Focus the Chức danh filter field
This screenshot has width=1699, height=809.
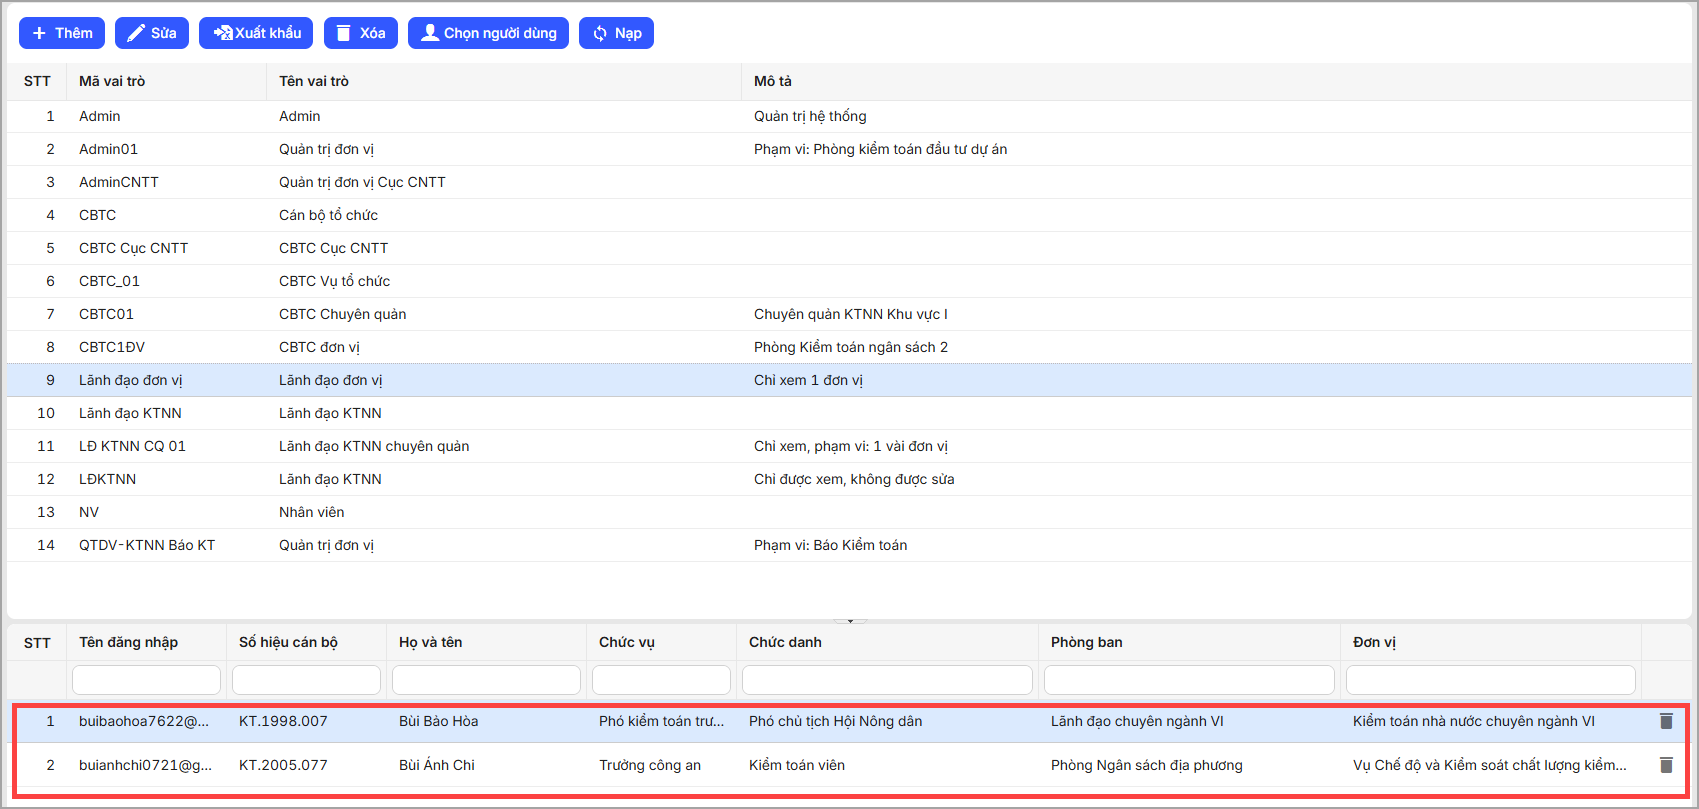click(887, 680)
